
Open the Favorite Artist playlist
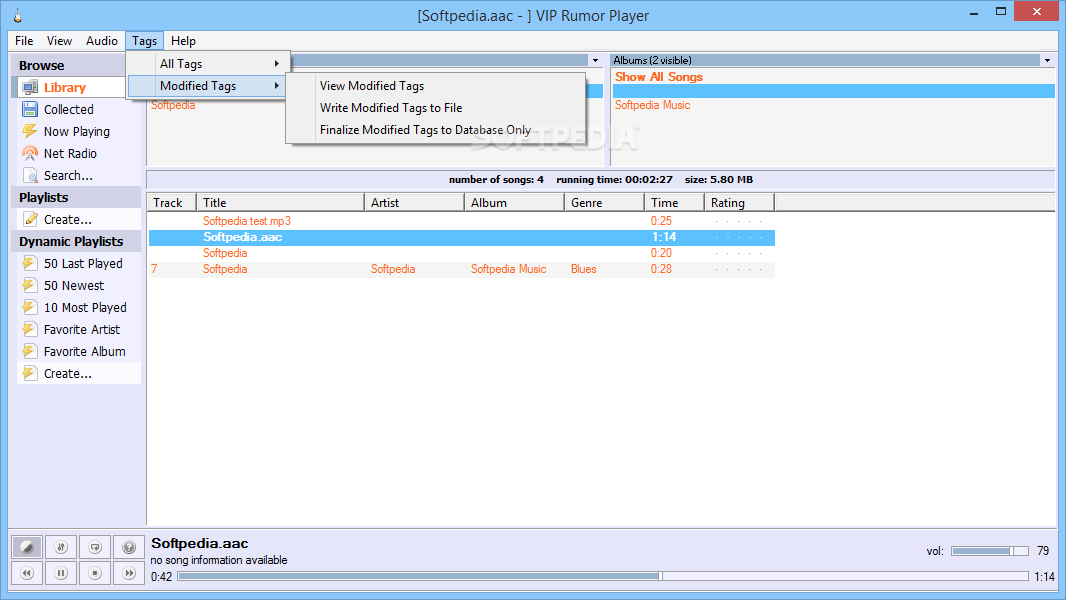[x=82, y=330]
